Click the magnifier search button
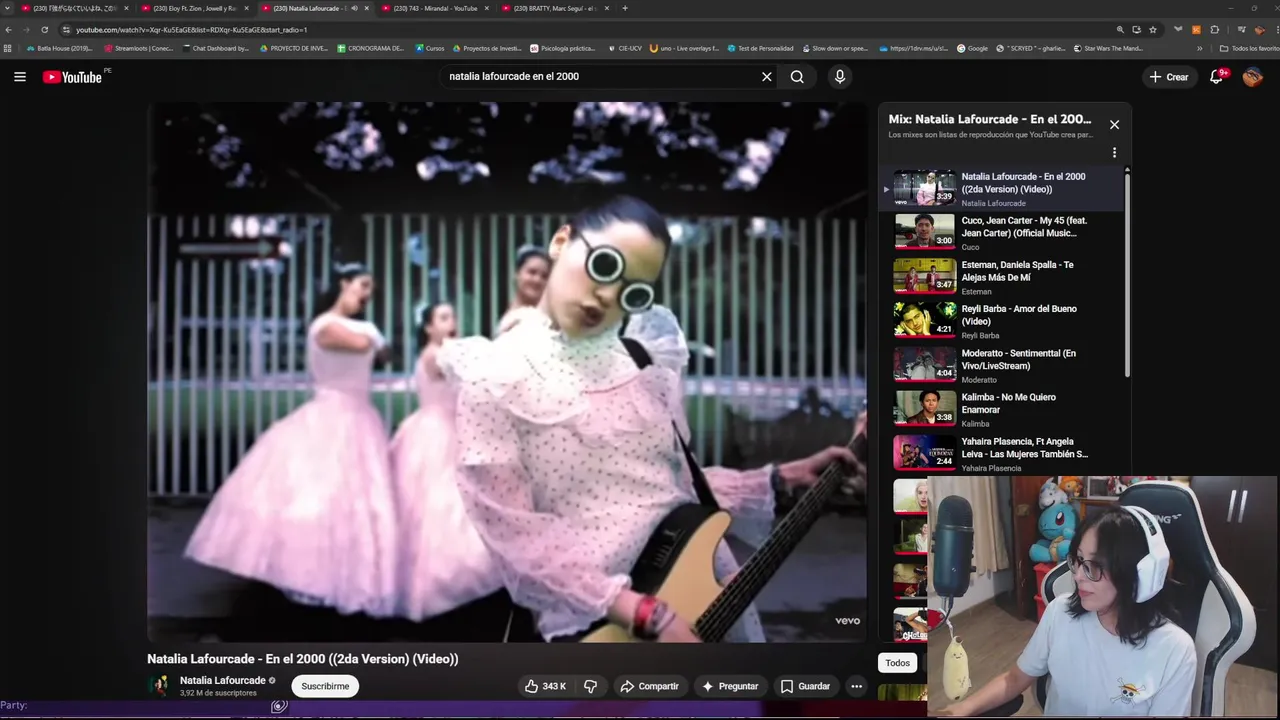 pos(797,77)
